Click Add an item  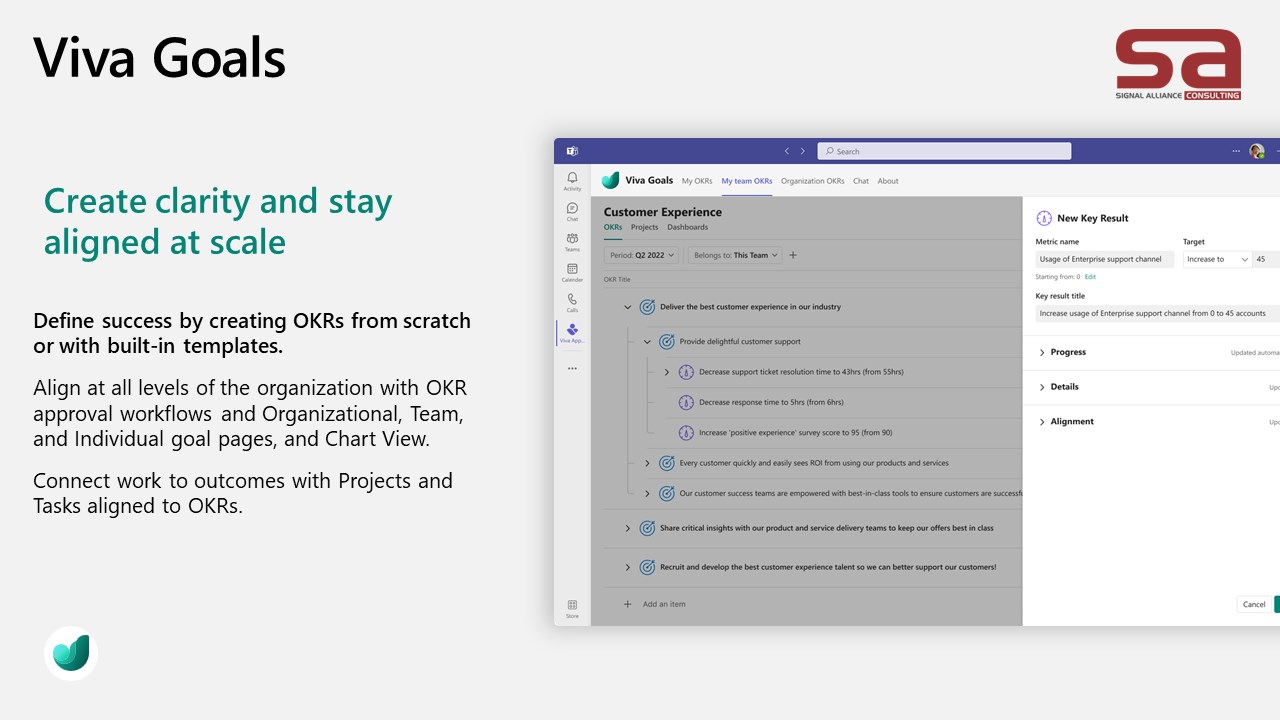(x=664, y=604)
